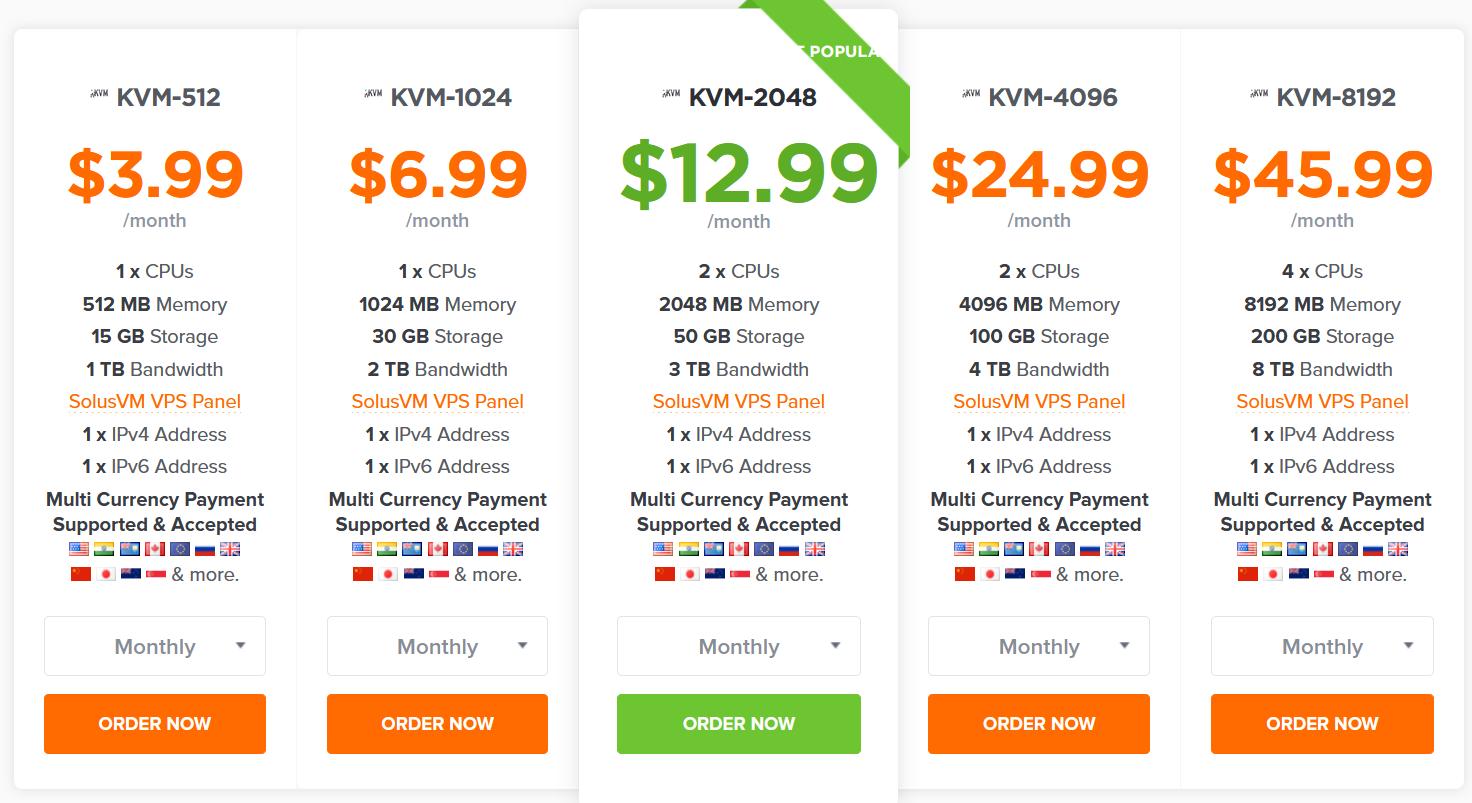Image resolution: width=1472 pixels, height=803 pixels.
Task: Open the Monthly billing dropdown for KVM-512
Action: point(155,646)
